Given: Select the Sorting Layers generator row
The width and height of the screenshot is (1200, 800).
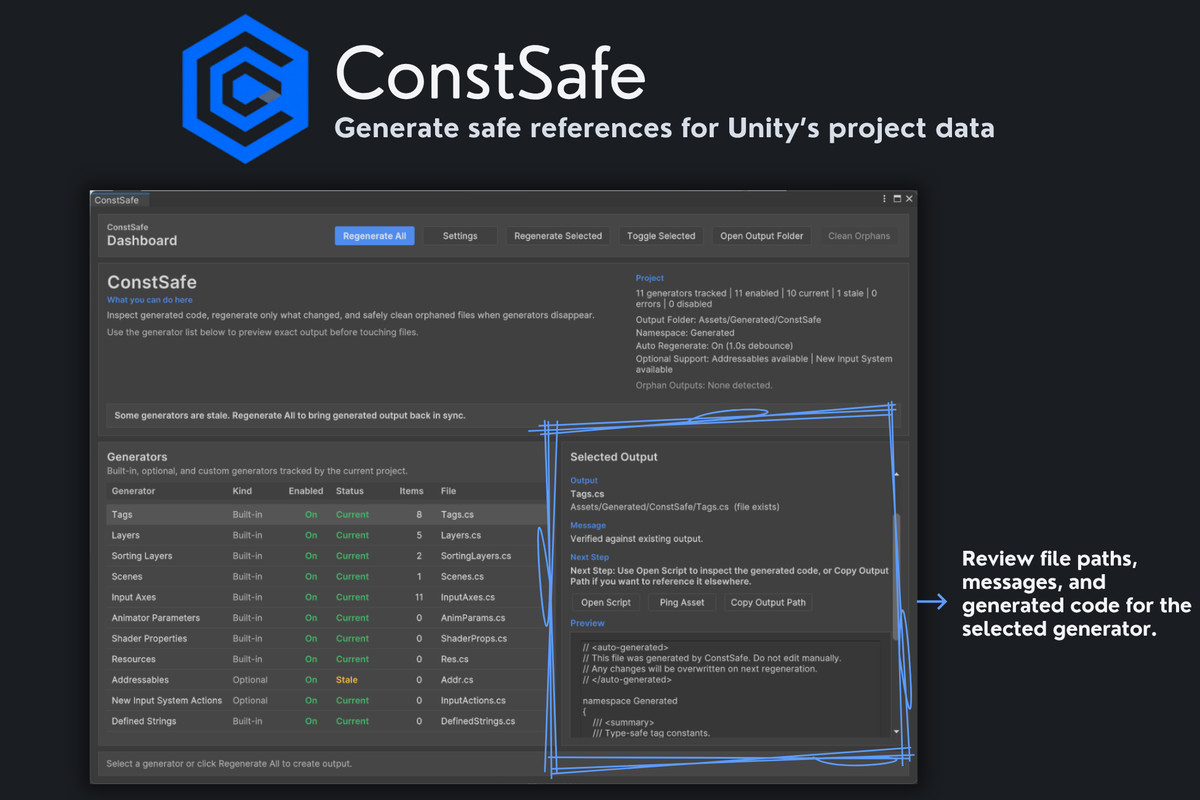Looking at the screenshot, I should click(326, 556).
